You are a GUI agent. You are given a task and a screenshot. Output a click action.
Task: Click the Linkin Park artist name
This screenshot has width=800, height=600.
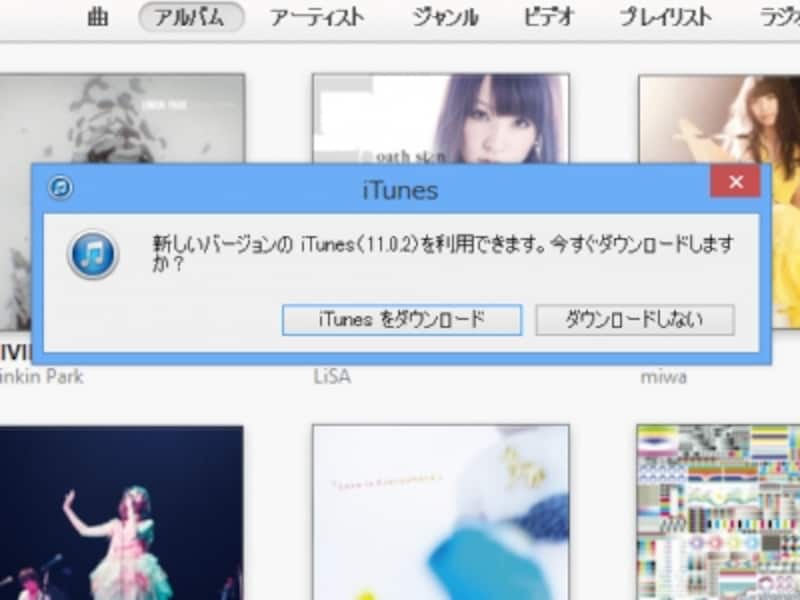pos(41,377)
